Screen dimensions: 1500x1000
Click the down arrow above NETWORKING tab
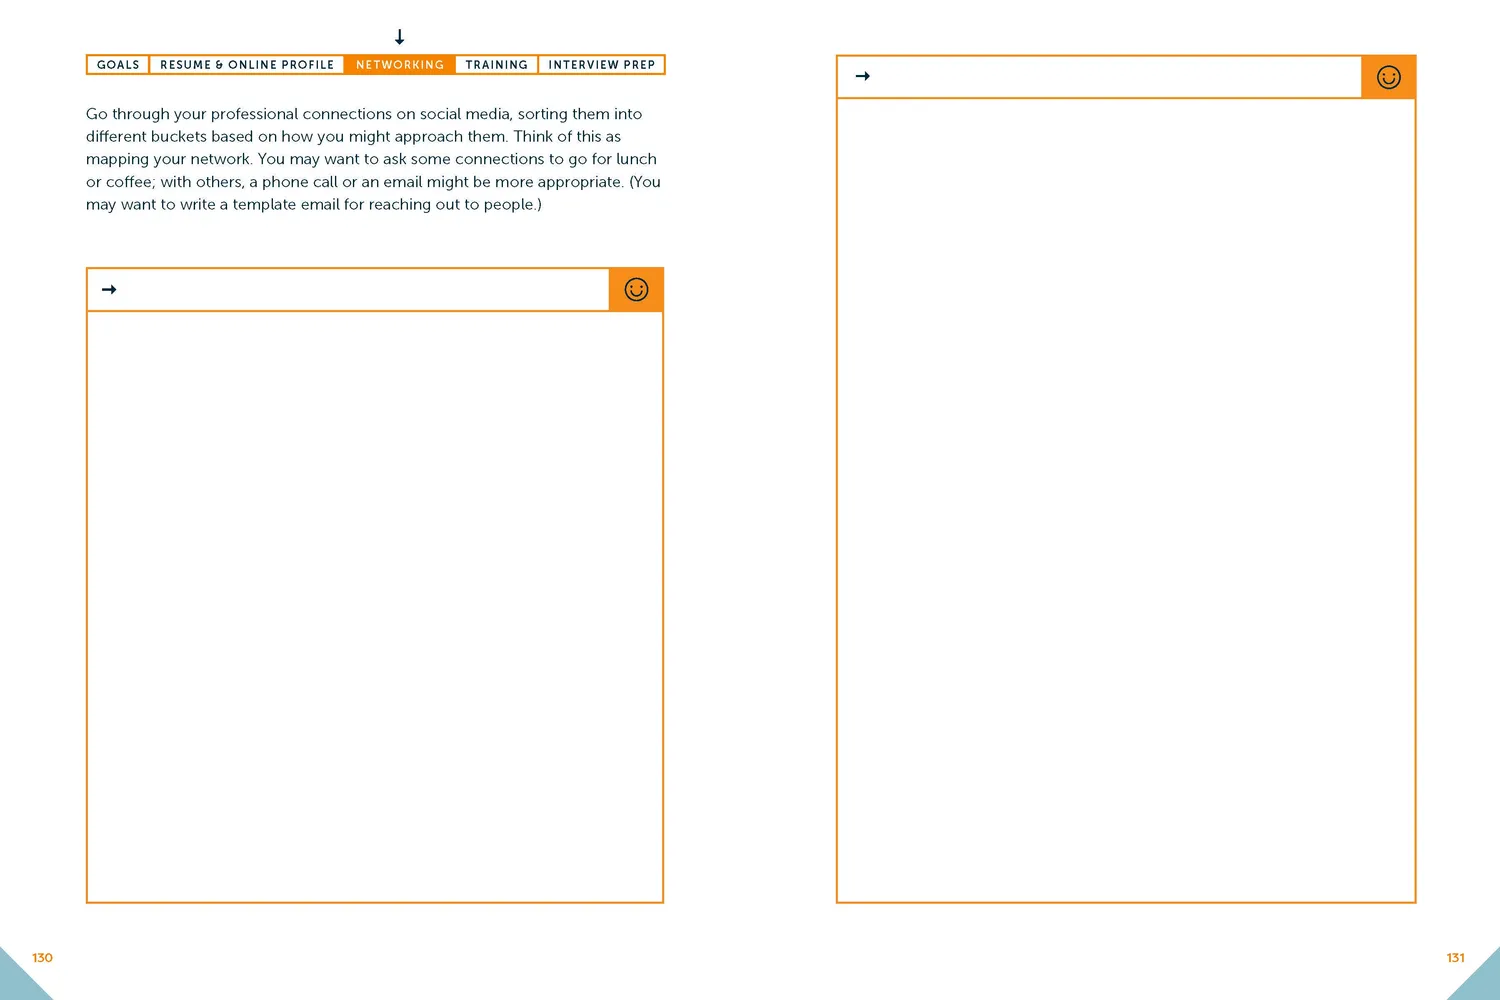400,37
